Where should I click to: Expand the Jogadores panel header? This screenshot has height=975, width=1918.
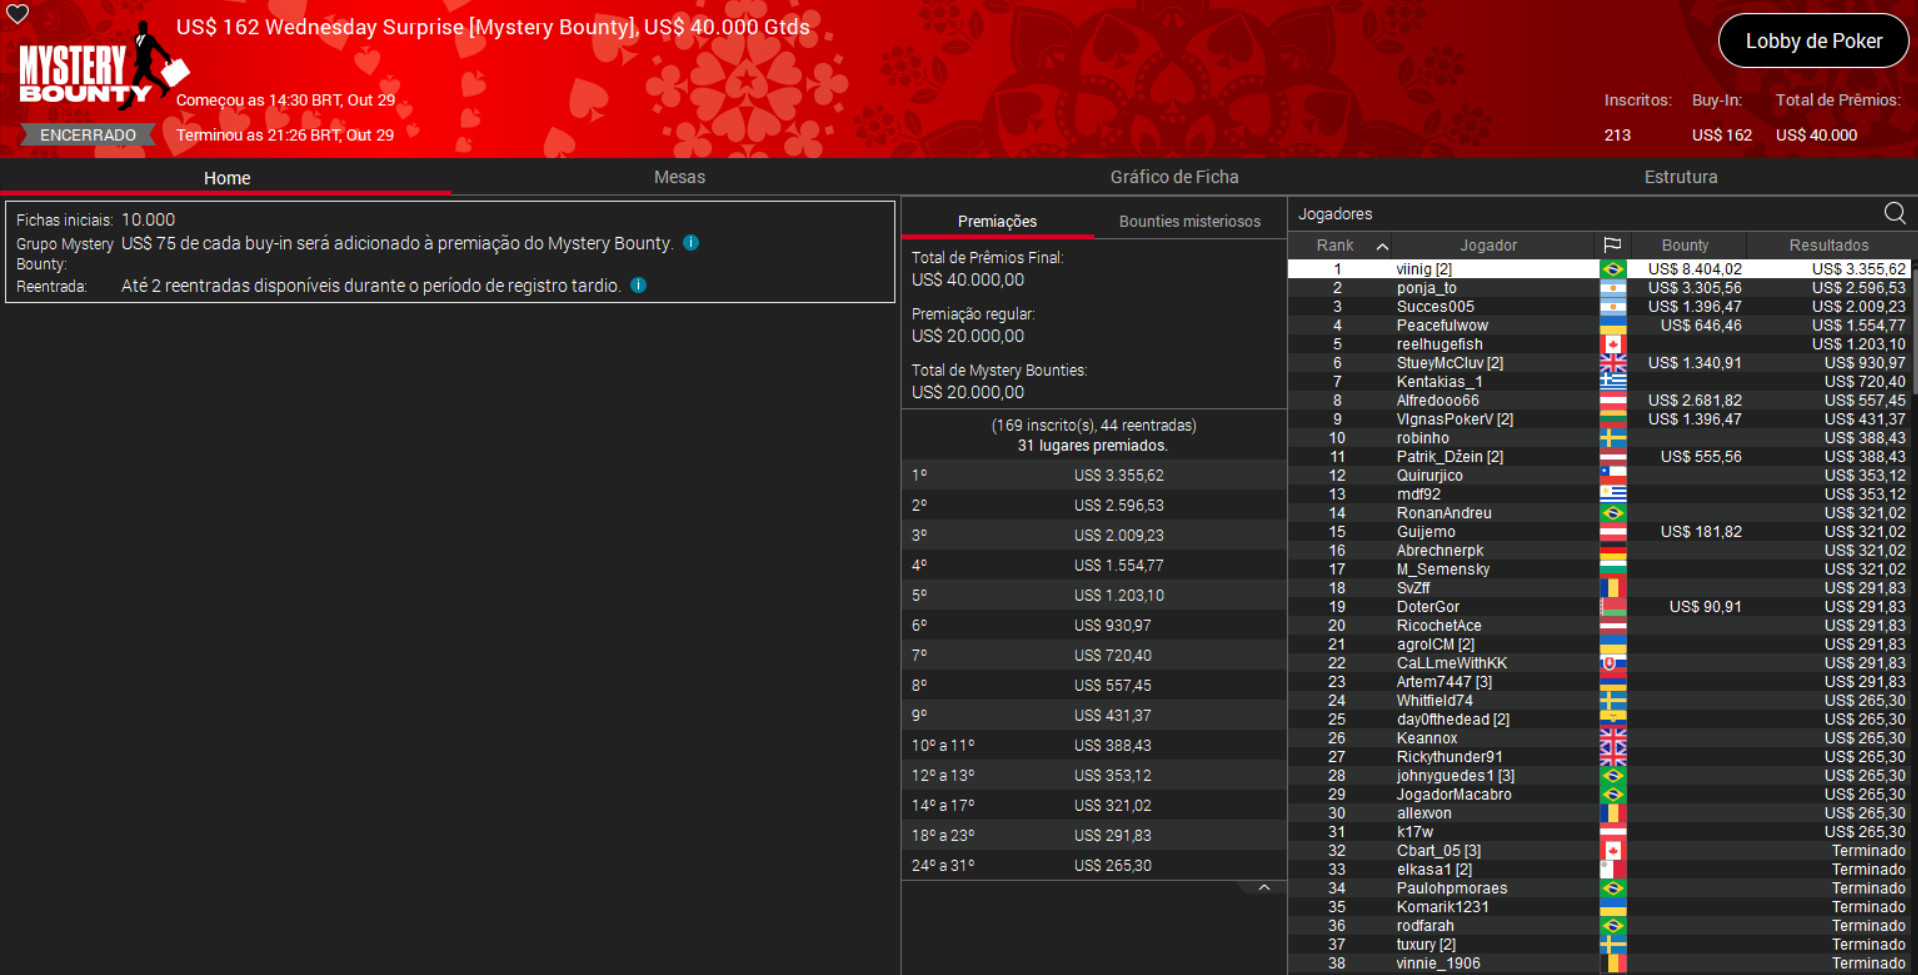click(1335, 213)
